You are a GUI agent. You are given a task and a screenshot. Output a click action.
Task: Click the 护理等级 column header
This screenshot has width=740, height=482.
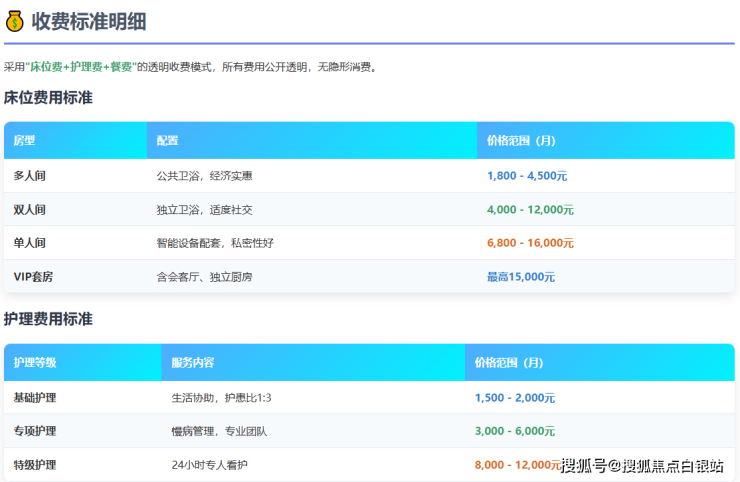(35, 362)
